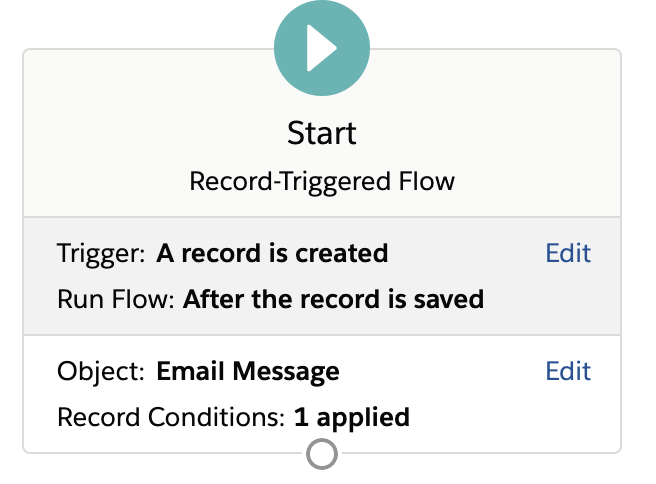Click the "Record Conditions:" label

pos(171,416)
